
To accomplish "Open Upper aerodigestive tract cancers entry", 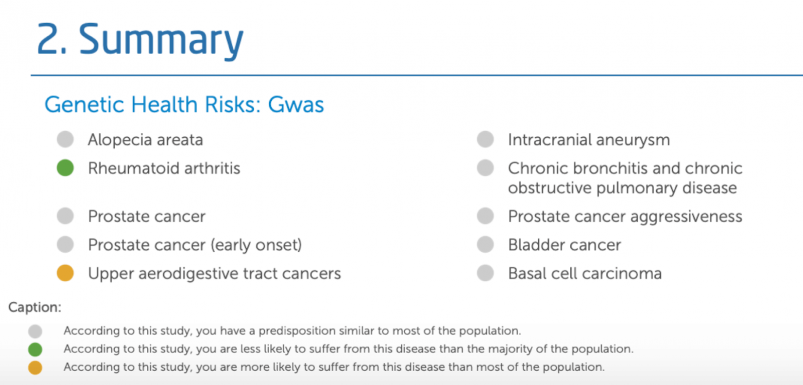I will [214, 273].
